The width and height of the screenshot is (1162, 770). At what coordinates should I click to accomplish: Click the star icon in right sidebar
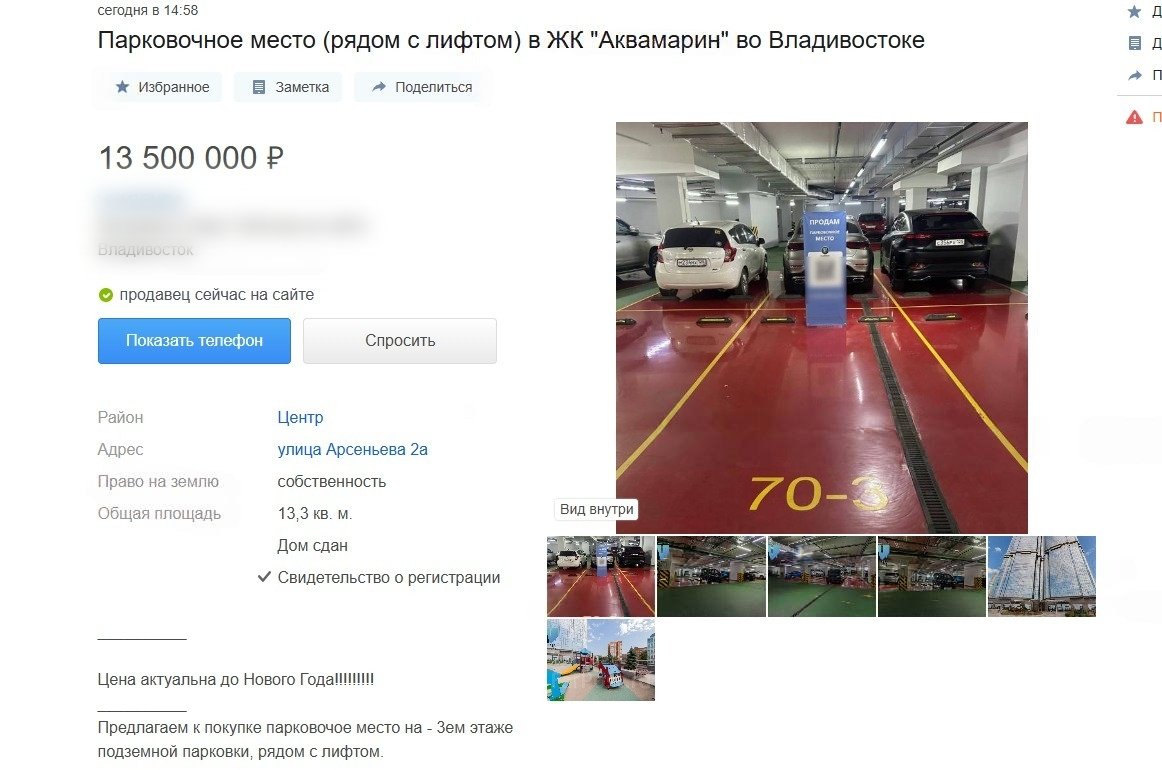(1134, 11)
